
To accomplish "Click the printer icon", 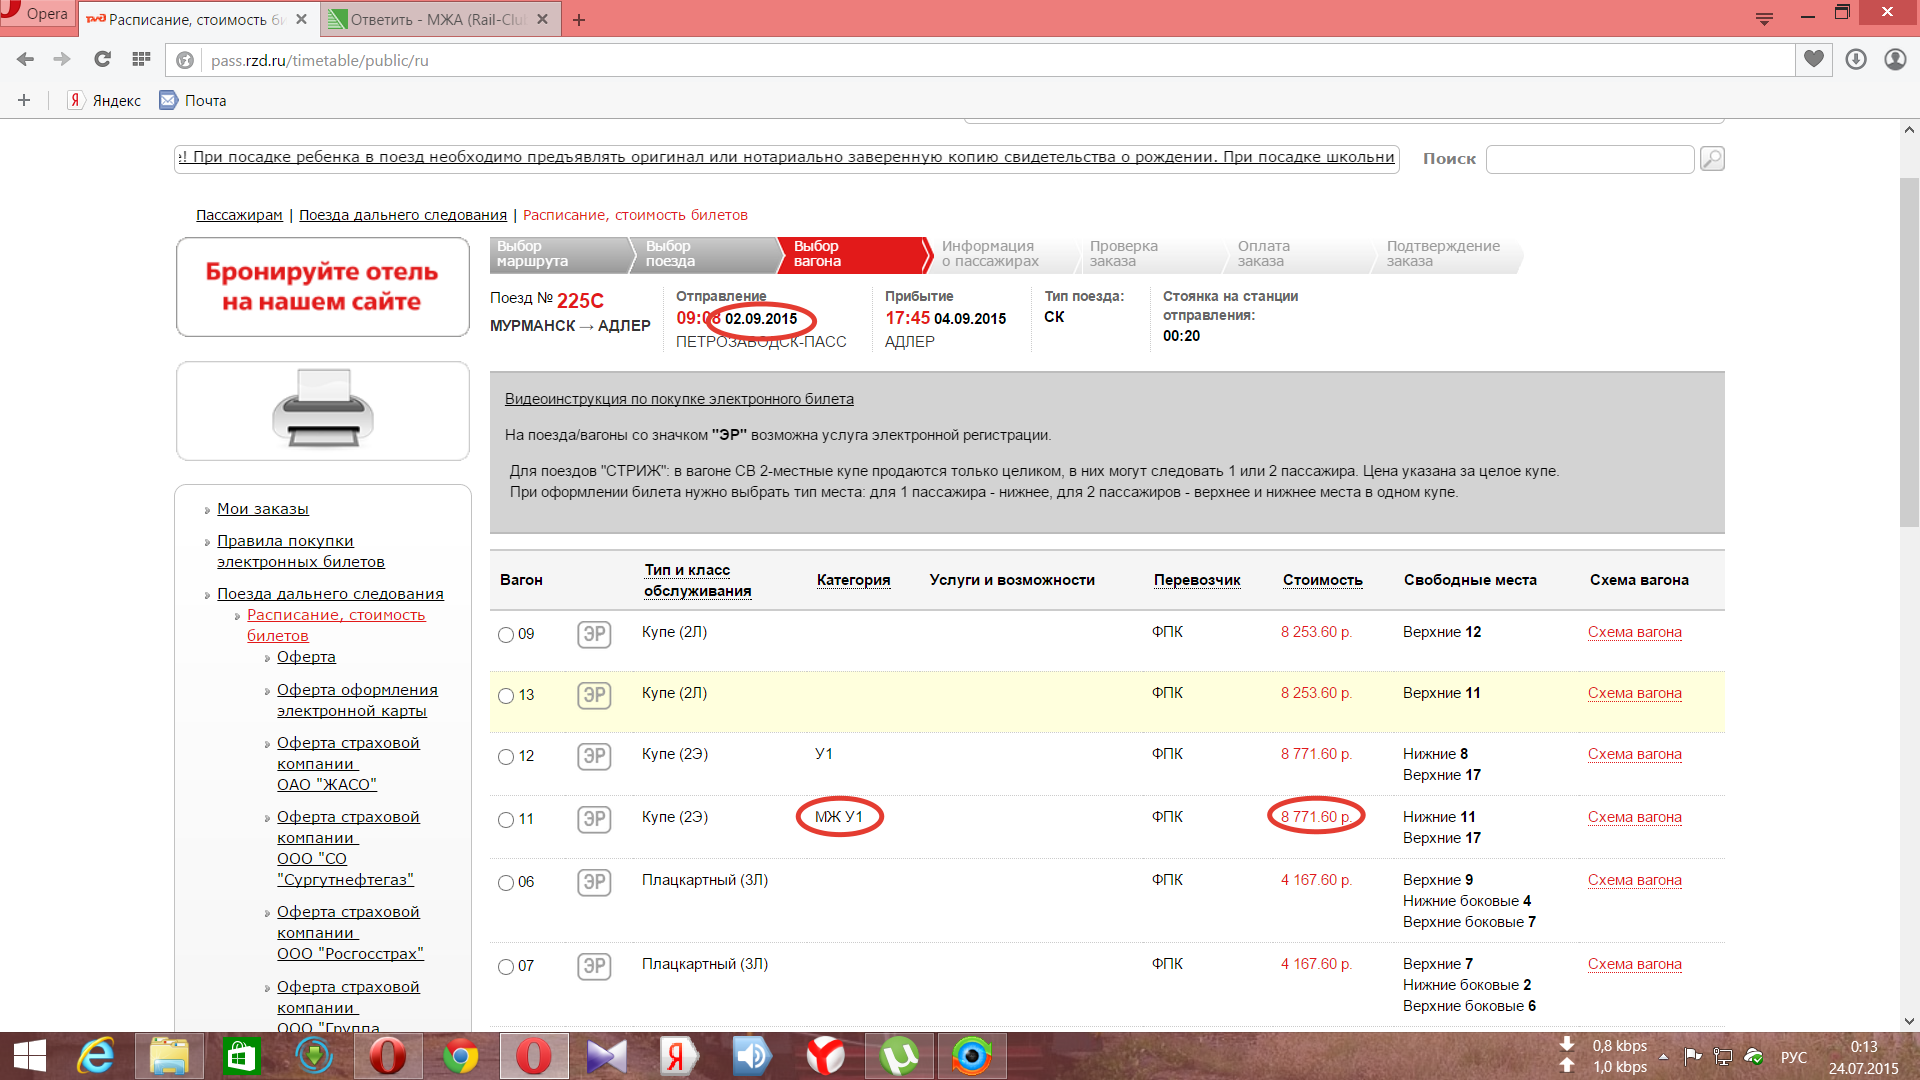I will (x=322, y=410).
